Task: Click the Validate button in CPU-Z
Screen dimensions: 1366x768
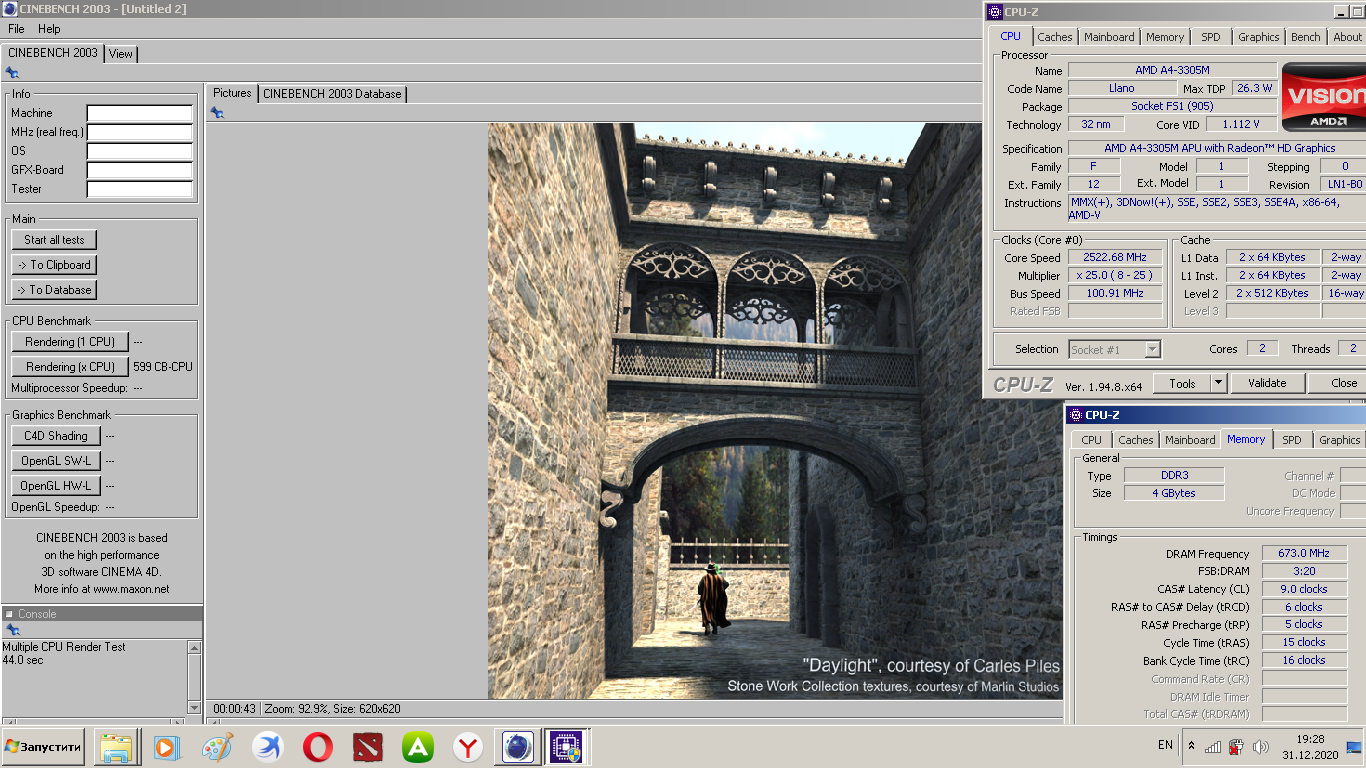Action: [x=1267, y=383]
